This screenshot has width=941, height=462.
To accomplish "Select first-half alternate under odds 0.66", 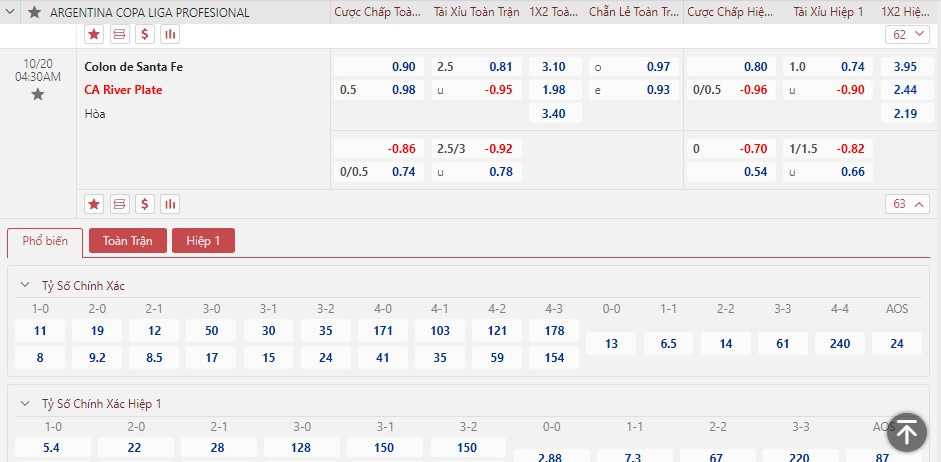I will [x=828, y=172].
